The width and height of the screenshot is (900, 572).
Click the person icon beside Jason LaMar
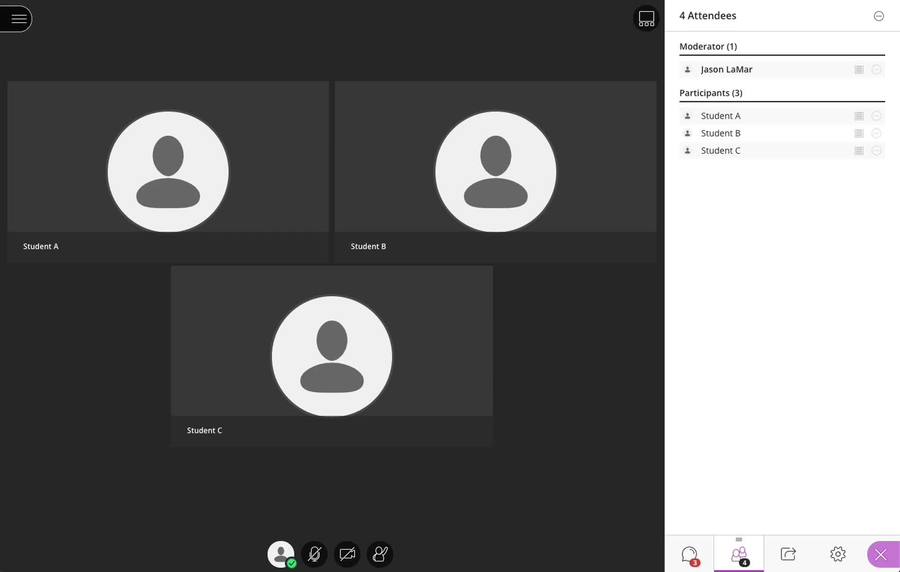coord(688,69)
